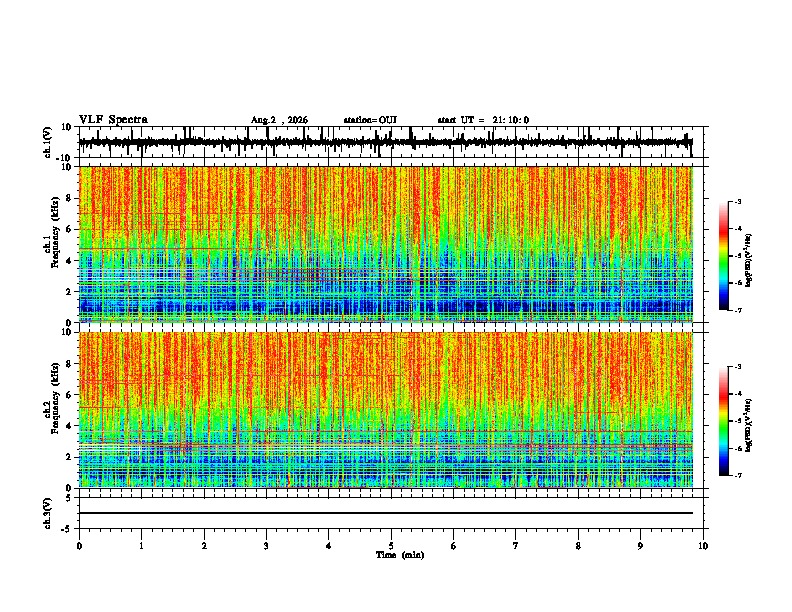Click the "VLF Spectra" plot title
This screenshot has width=792, height=612.
(113, 120)
